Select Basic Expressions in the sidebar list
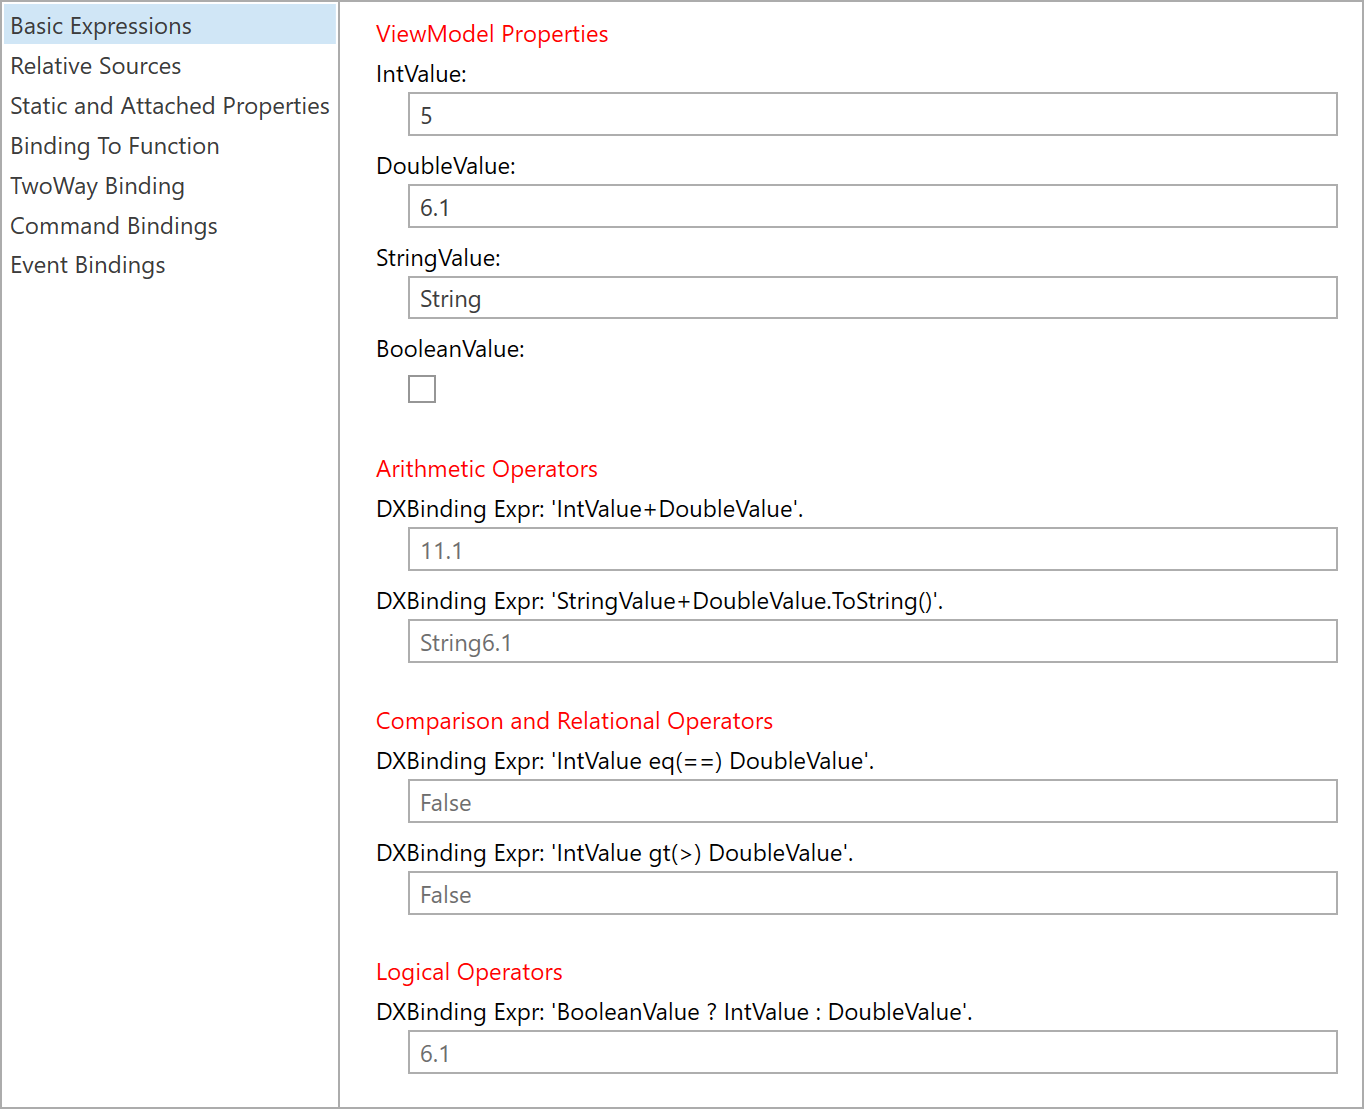Viewport: 1364px width, 1109px height. pyautogui.click(x=101, y=26)
